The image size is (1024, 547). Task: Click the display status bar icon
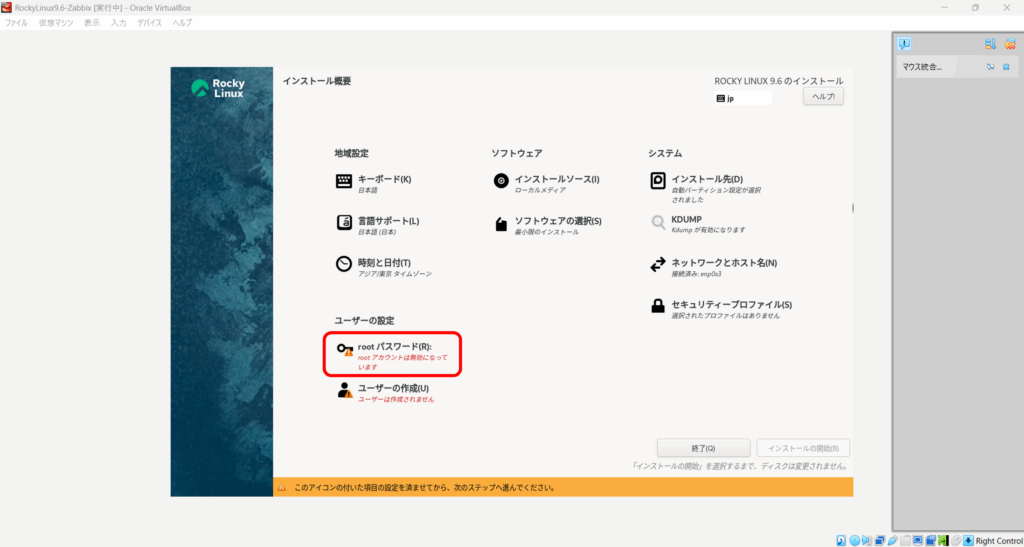(x=918, y=540)
